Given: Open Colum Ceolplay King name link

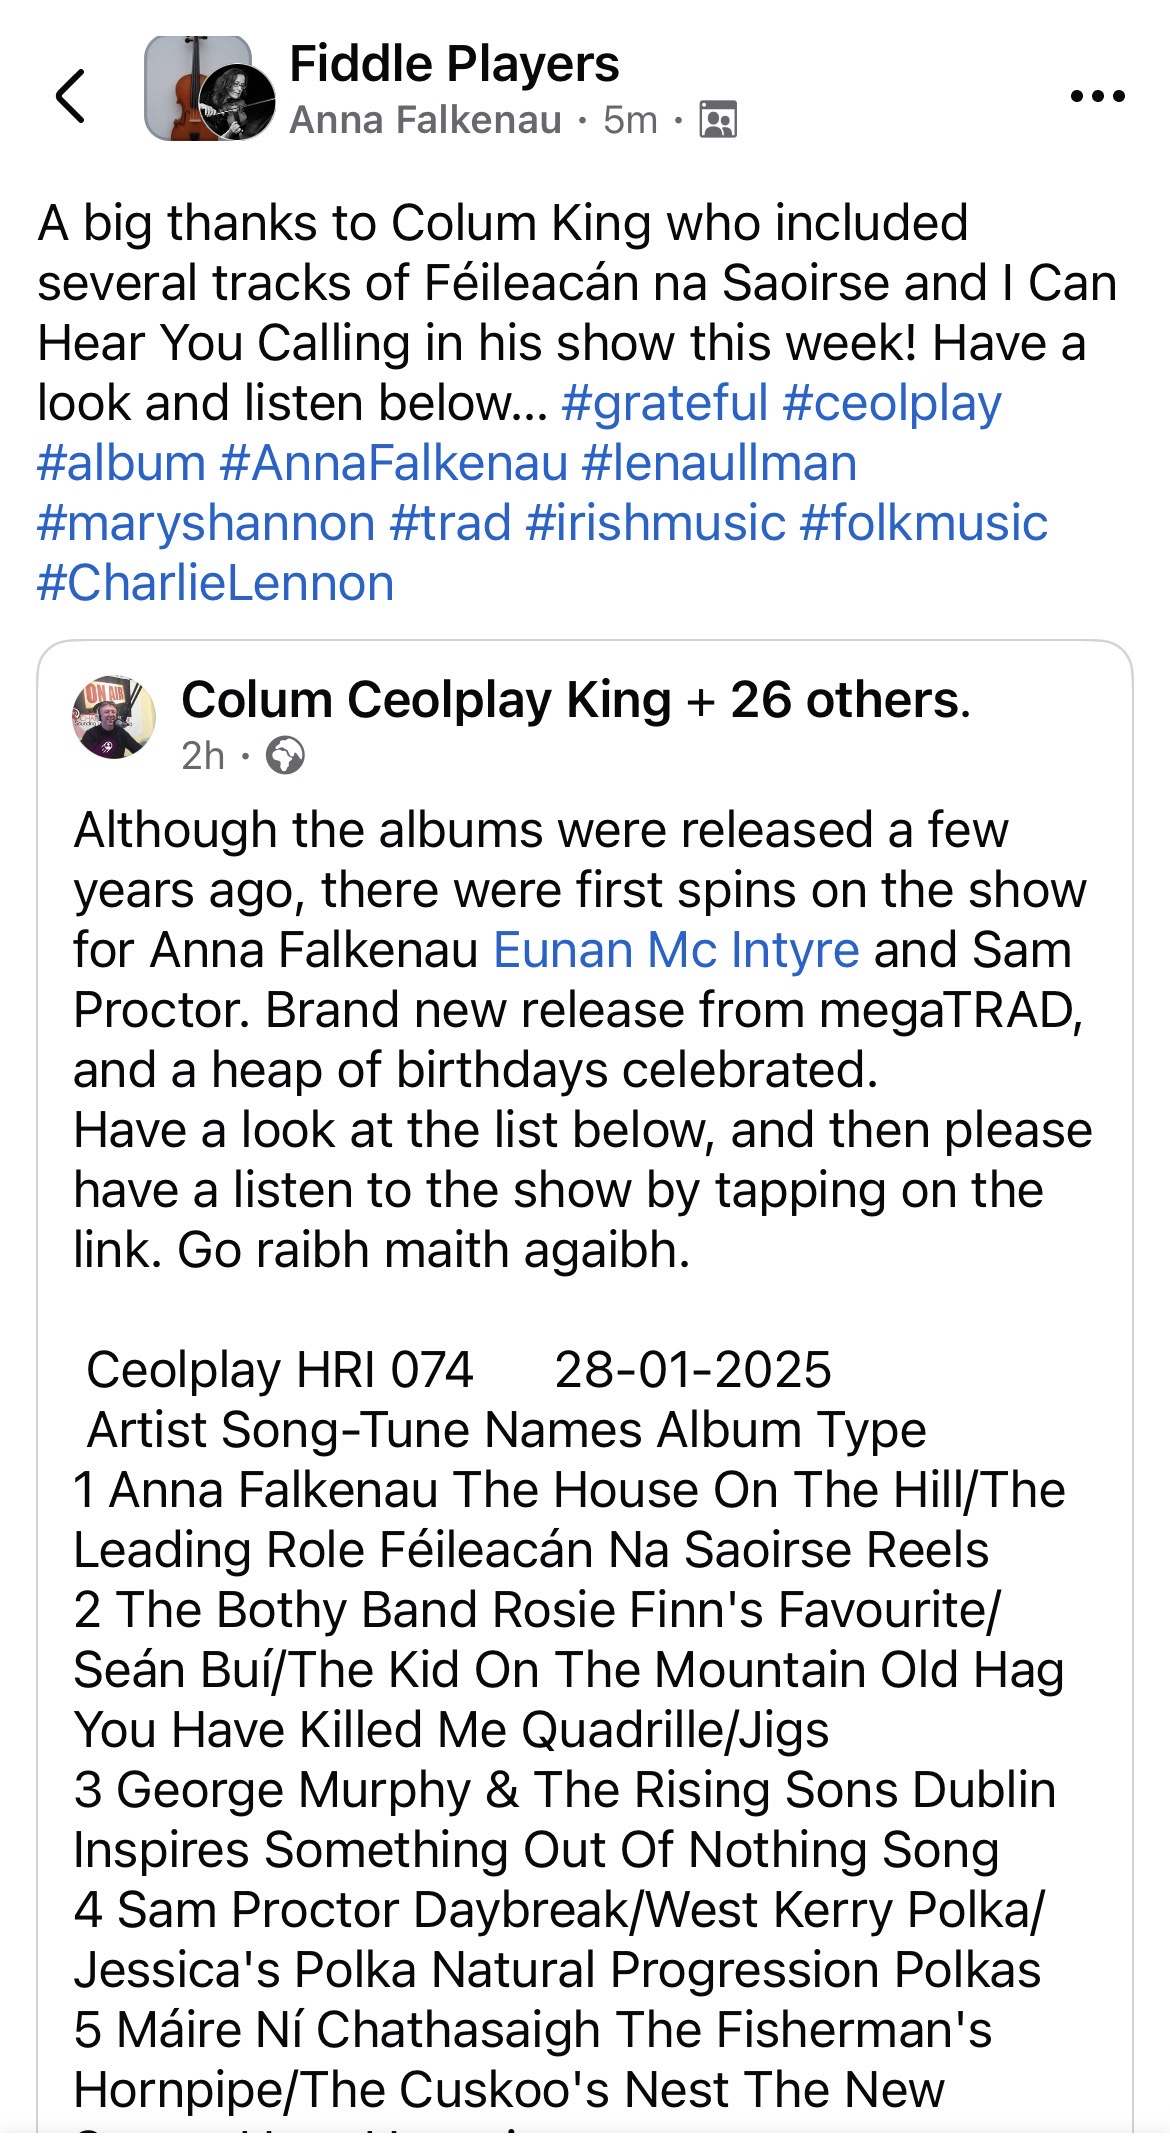Looking at the screenshot, I should (426, 700).
